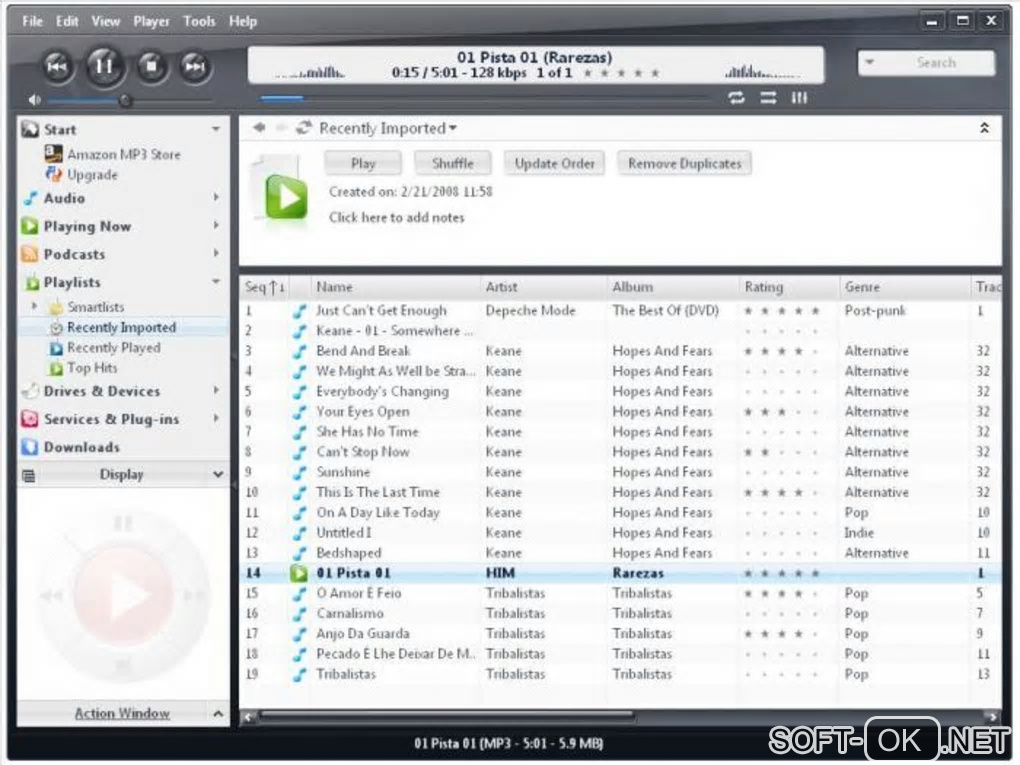The image size is (1020, 765).
Task: Toggle repeat mode
Action: (x=736, y=98)
